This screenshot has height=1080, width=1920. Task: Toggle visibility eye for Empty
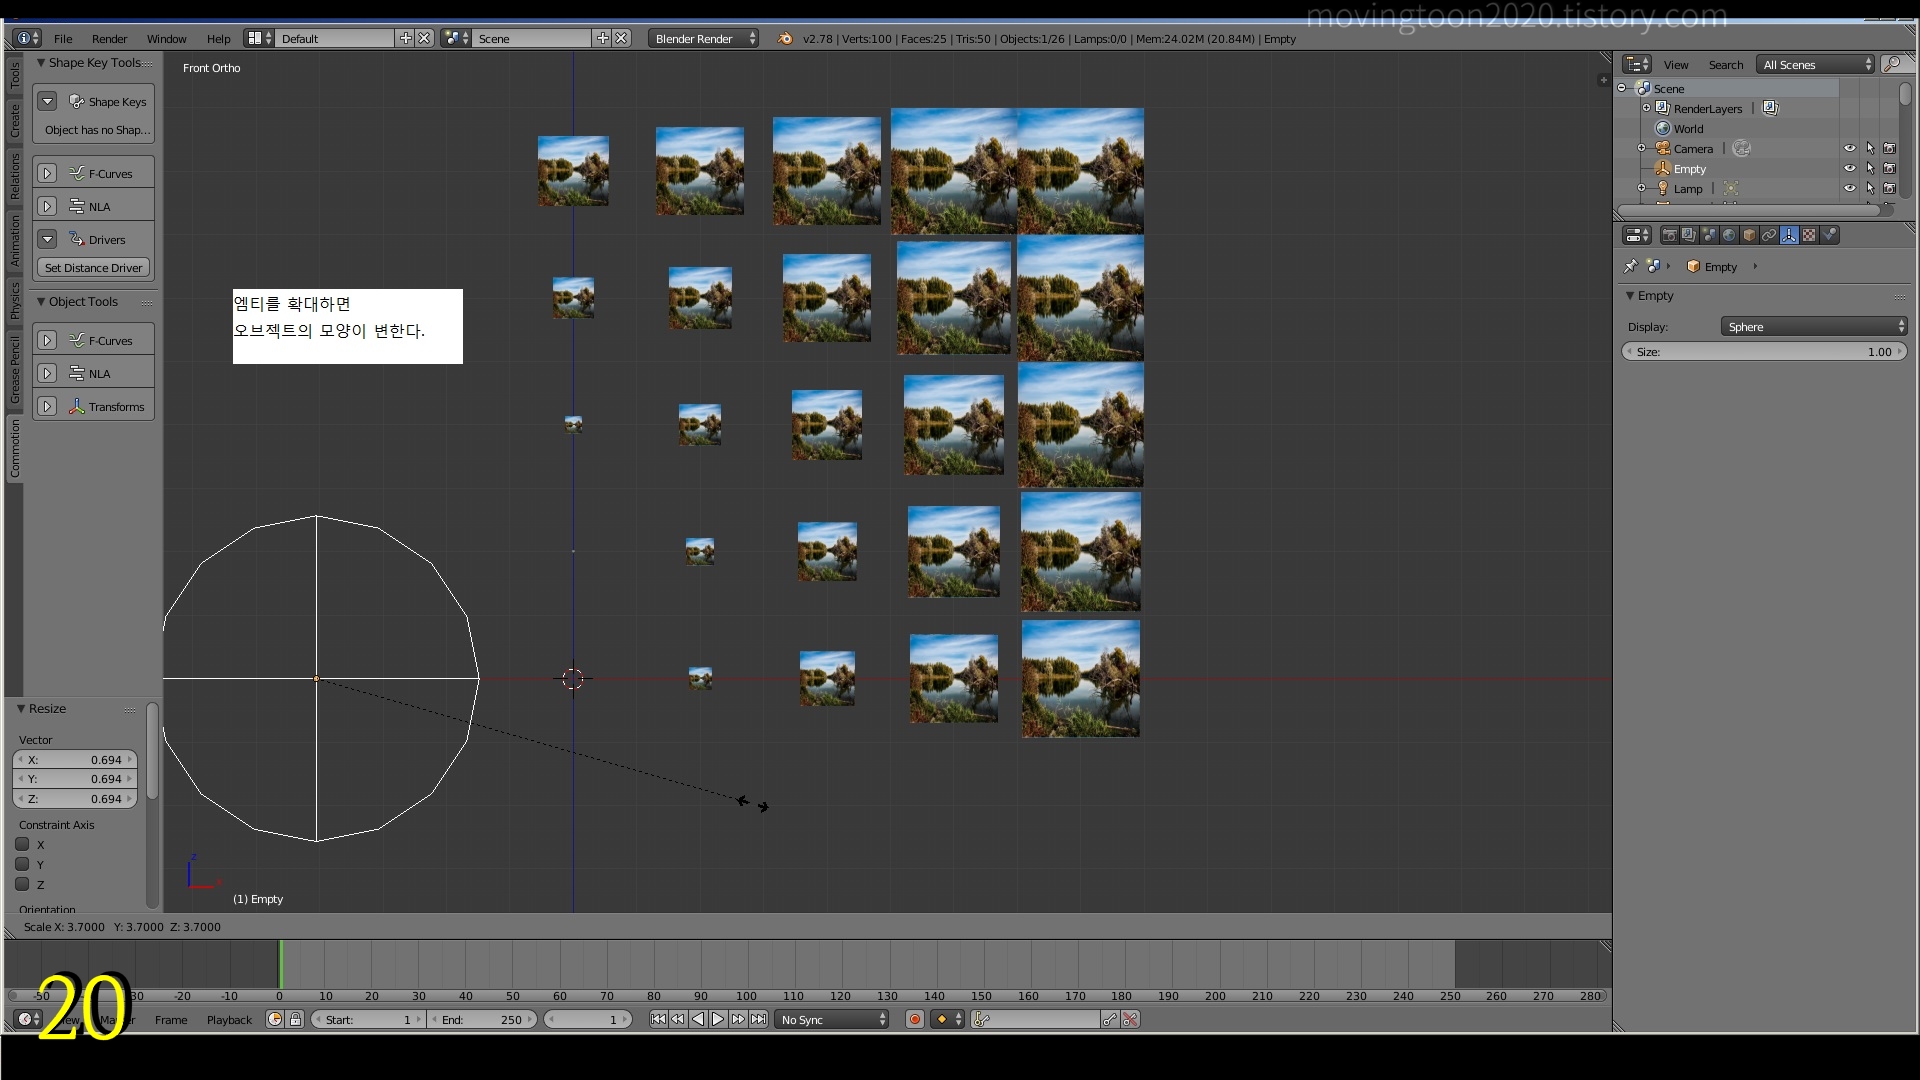[1849, 168]
